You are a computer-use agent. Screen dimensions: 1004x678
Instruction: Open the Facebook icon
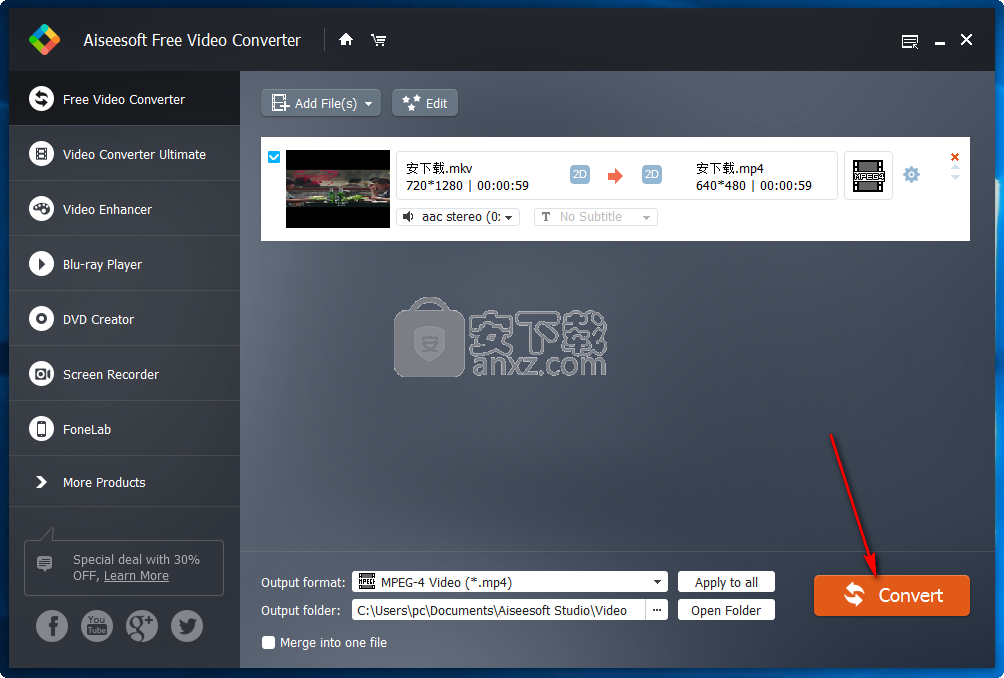point(52,626)
